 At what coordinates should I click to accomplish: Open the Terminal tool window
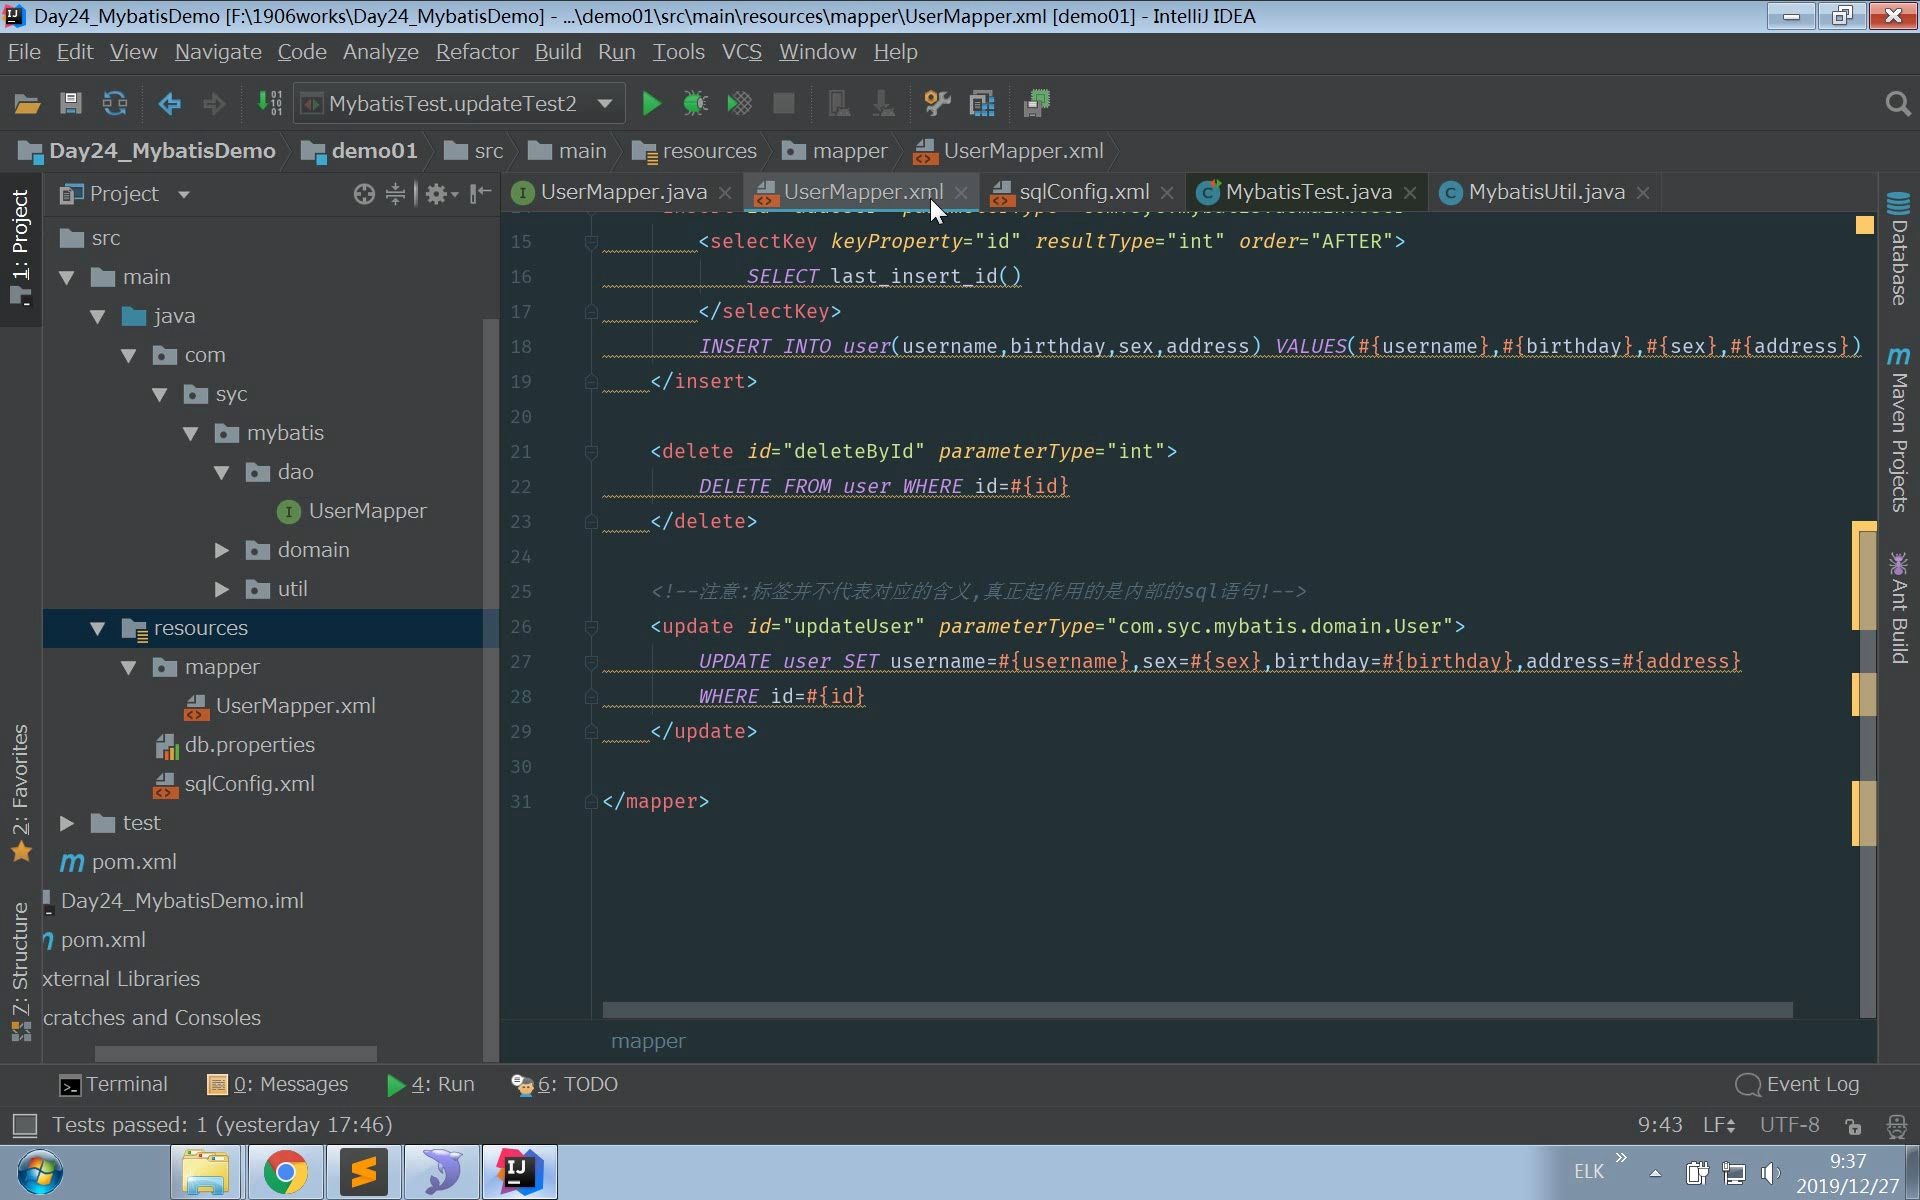pyautogui.click(x=113, y=1084)
